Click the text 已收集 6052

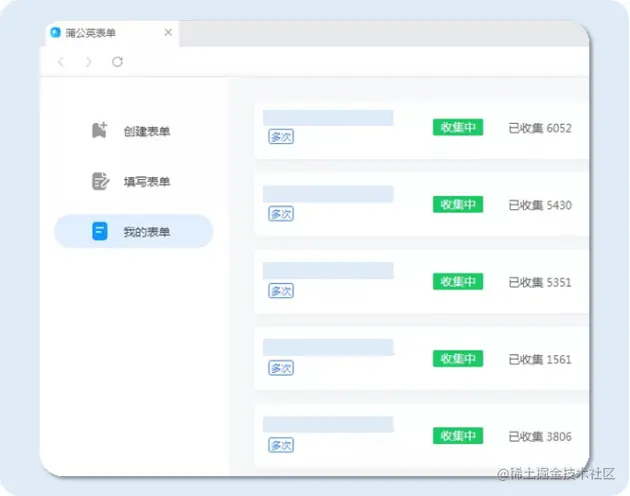coord(540,128)
